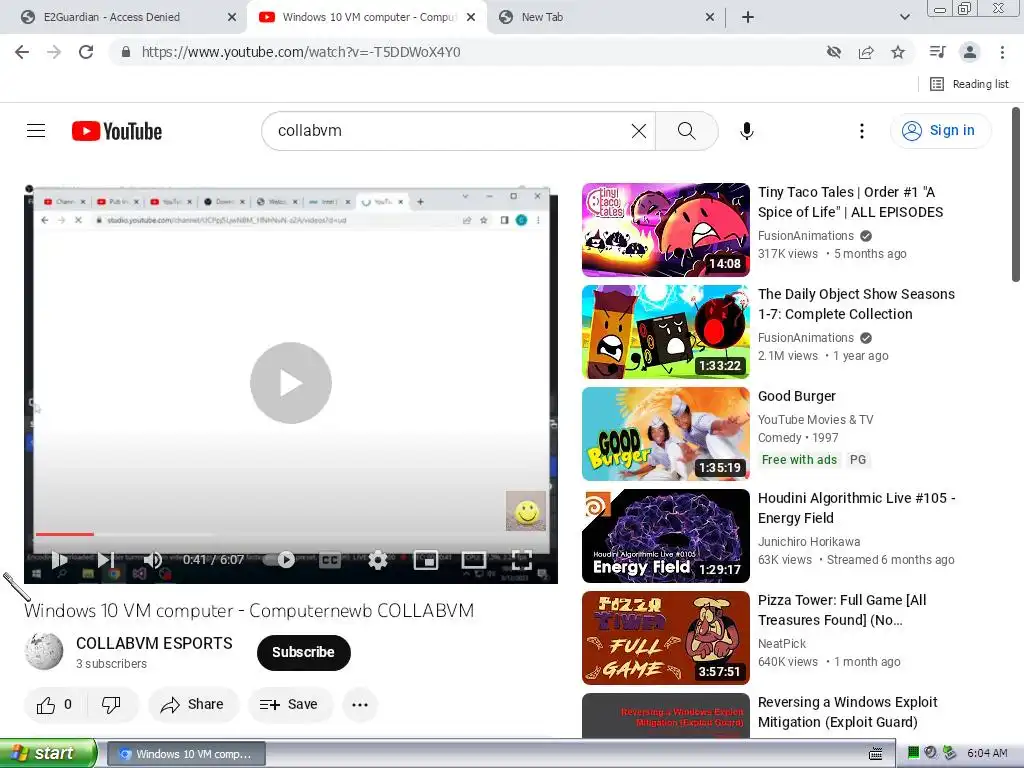Enter full screen mode
Image resolution: width=1024 pixels, height=768 pixels.
coord(521,560)
